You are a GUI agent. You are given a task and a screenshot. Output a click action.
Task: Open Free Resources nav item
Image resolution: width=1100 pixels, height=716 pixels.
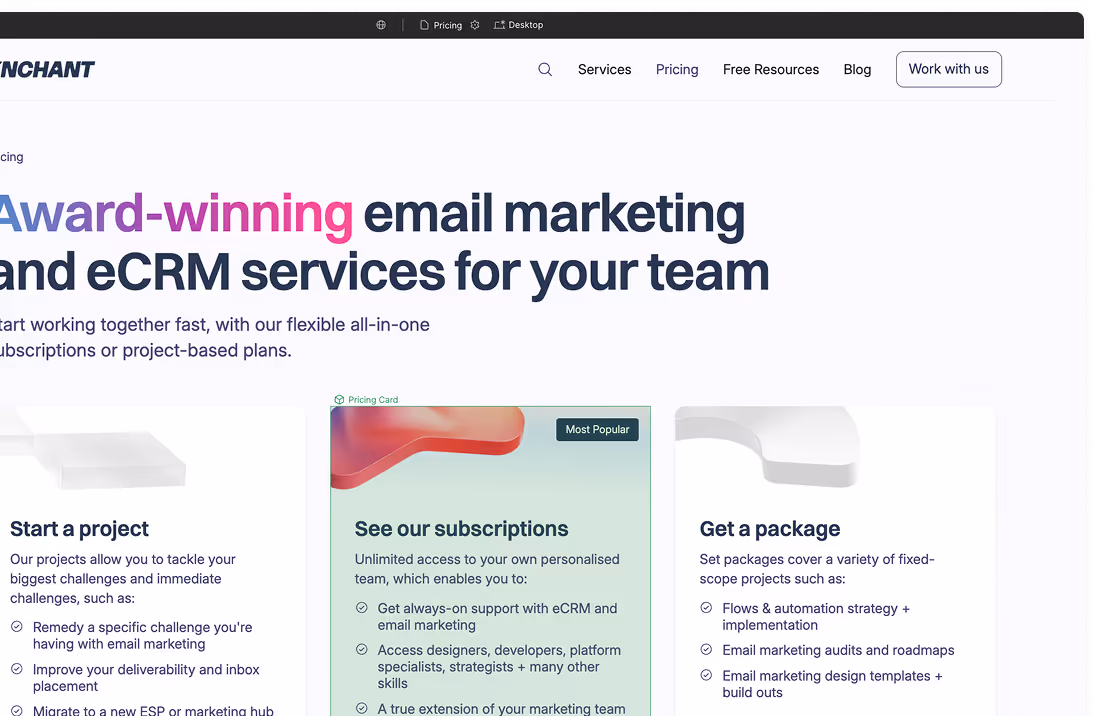coord(771,69)
